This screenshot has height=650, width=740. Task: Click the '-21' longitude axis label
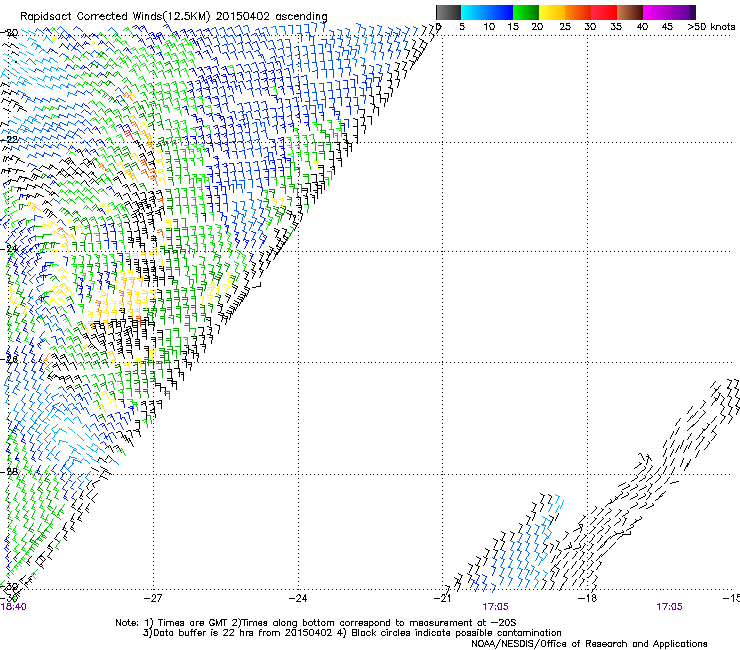tap(442, 598)
